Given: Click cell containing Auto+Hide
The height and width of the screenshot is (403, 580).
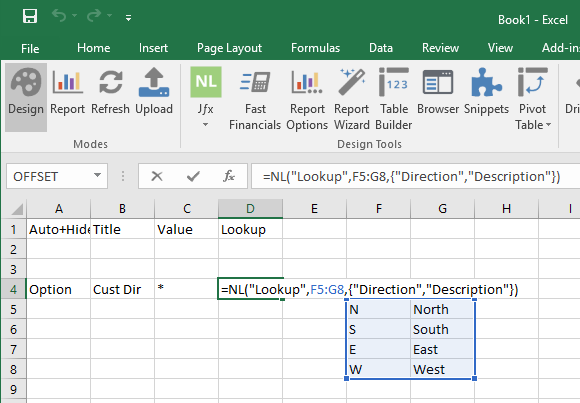Looking at the screenshot, I should point(58,229).
